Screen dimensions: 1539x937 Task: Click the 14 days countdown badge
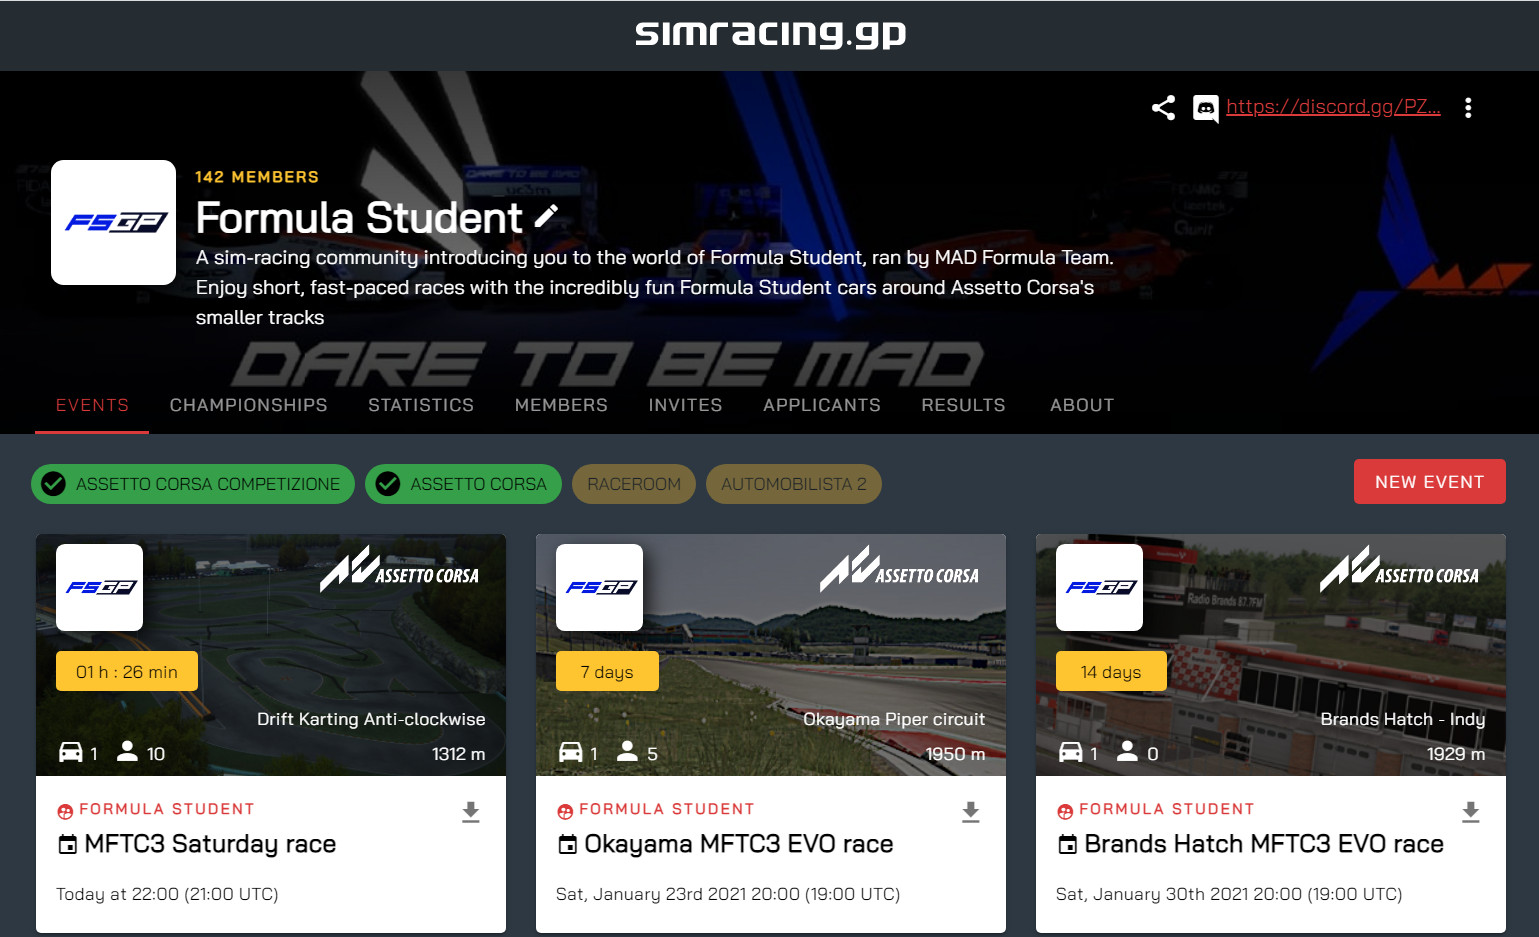(x=1111, y=671)
